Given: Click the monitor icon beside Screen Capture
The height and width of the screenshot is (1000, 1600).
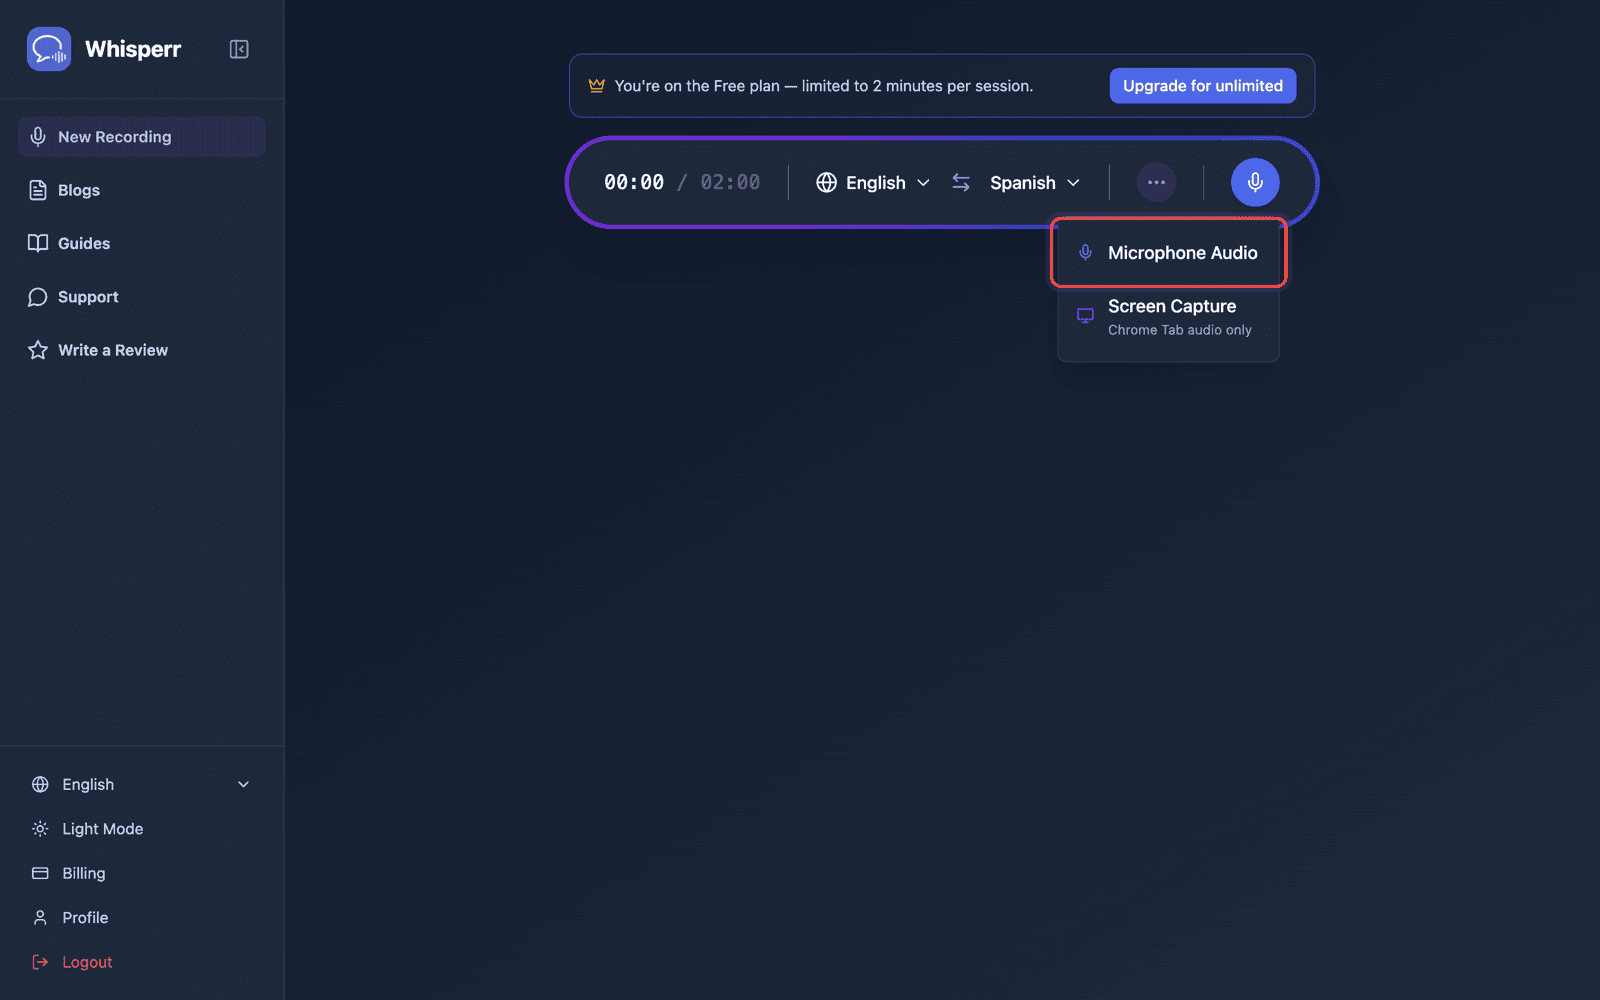Looking at the screenshot, I should click(x=1085, y=316).
